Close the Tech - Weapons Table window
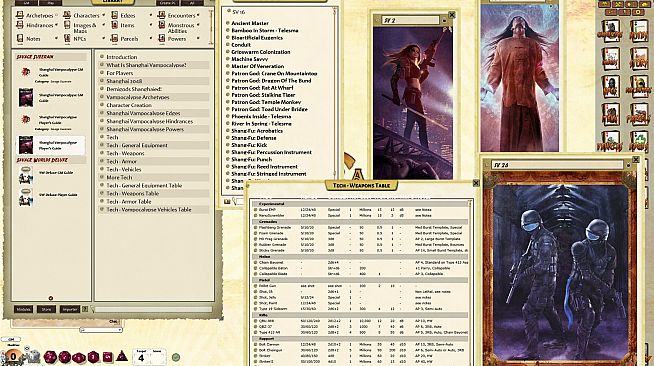 coord(476,183)
